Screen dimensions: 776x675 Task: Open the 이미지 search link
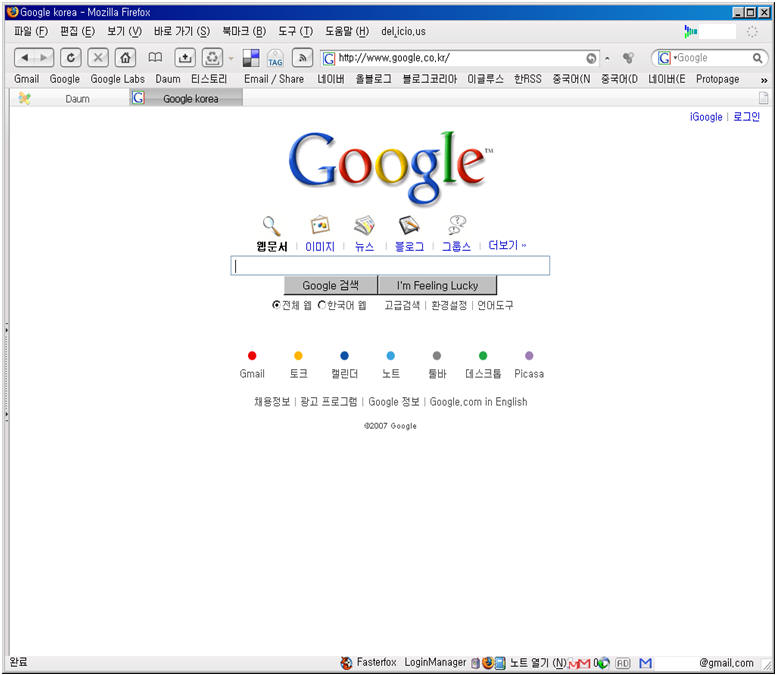[x=320, y=246]
